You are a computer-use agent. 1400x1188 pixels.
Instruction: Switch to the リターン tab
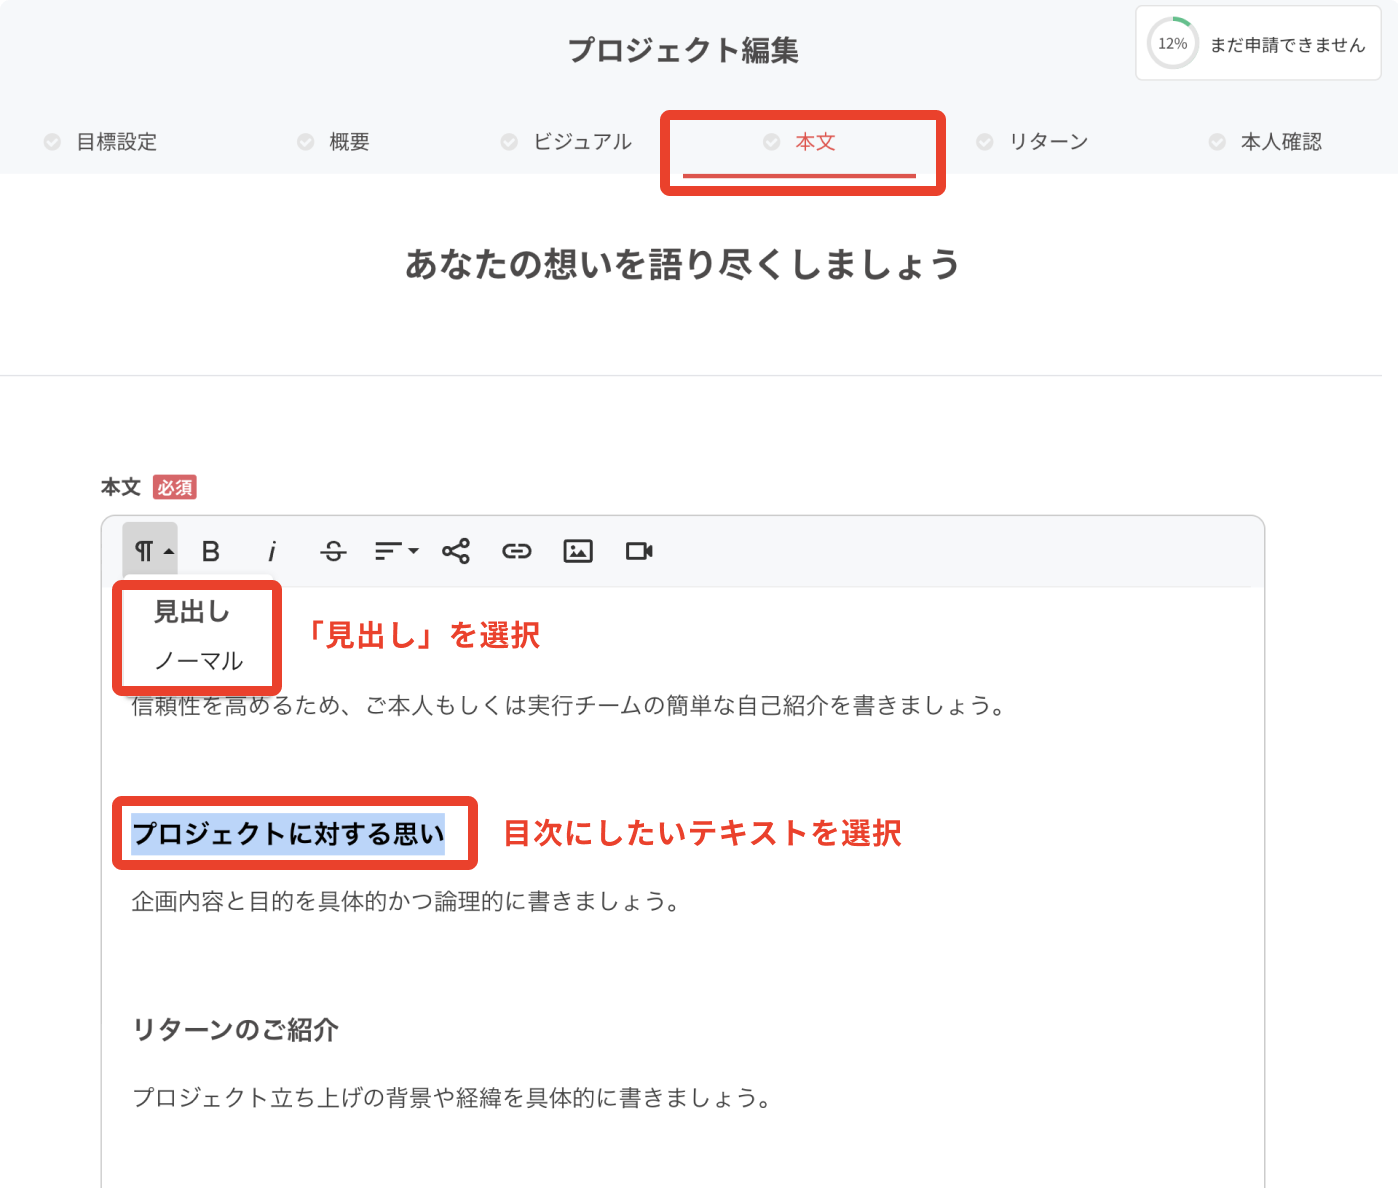tap(1047, 142)
